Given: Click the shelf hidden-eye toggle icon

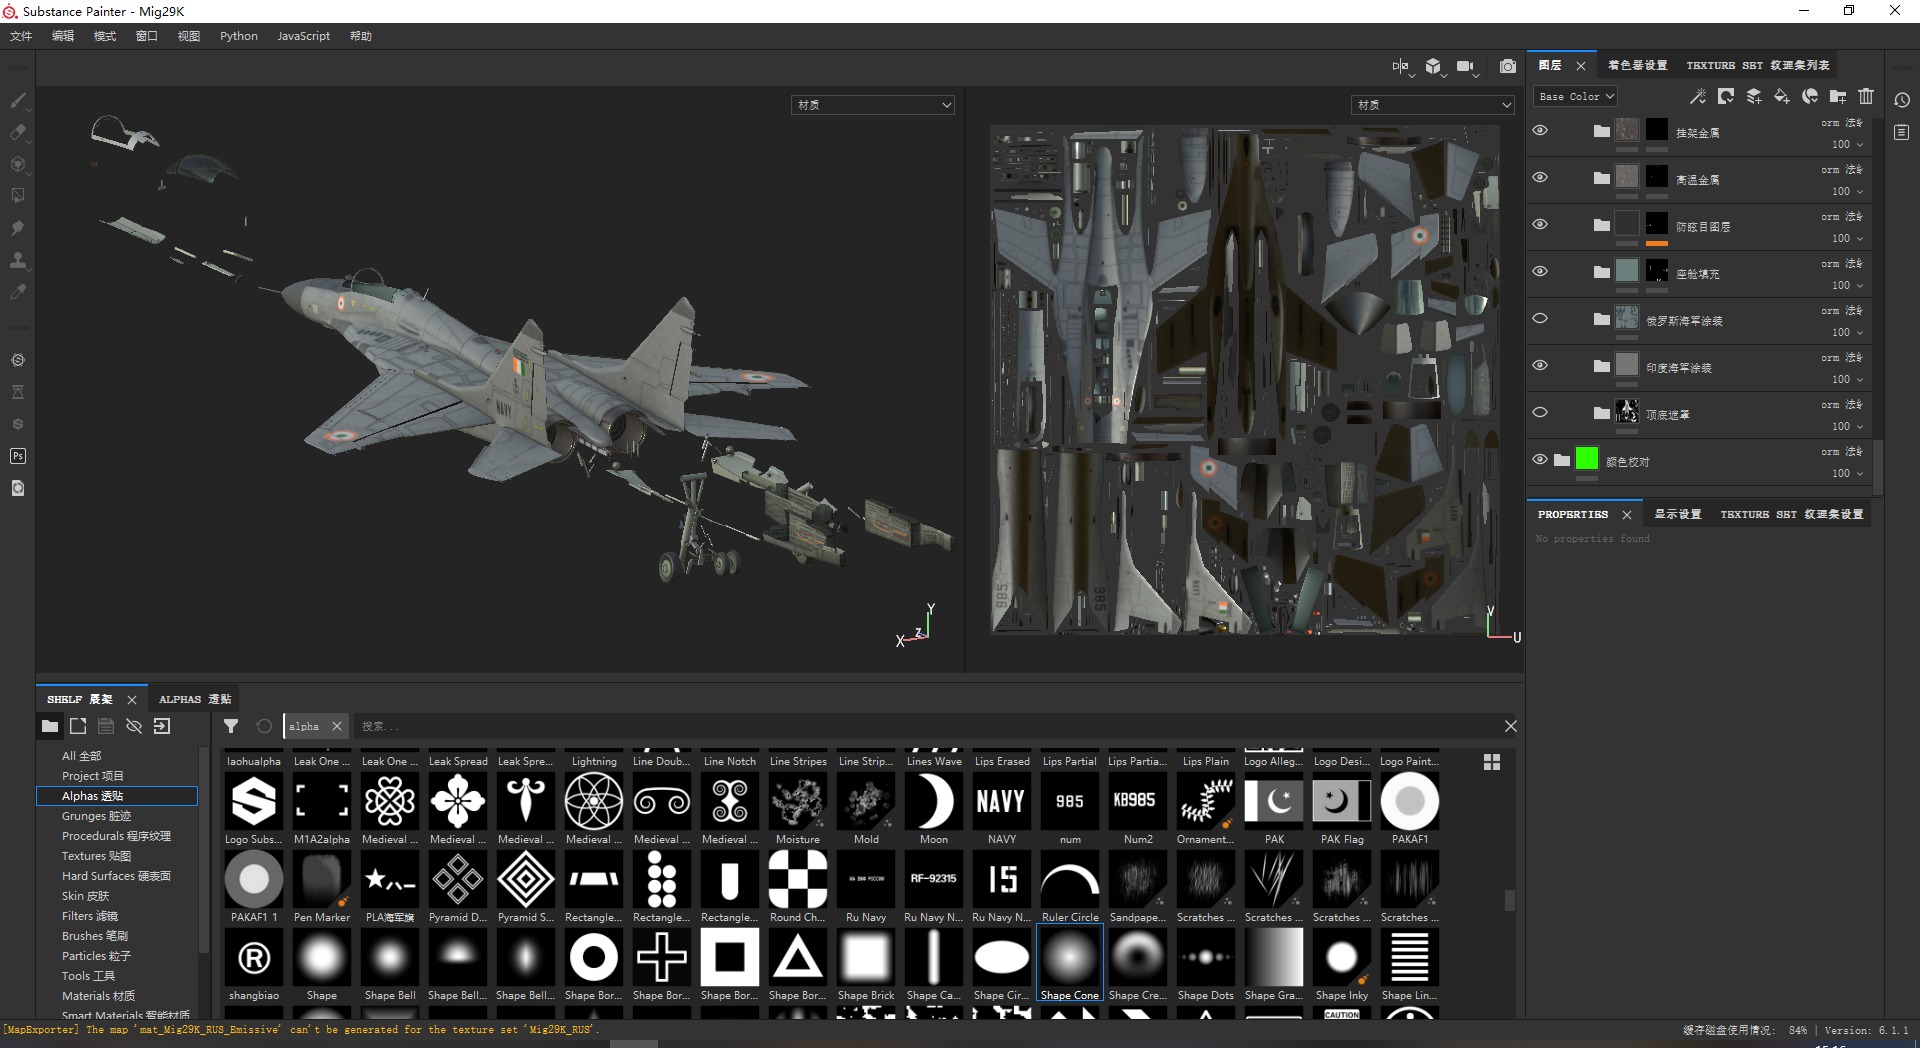Looking at the screenshot, I should [x=134, y=726].
